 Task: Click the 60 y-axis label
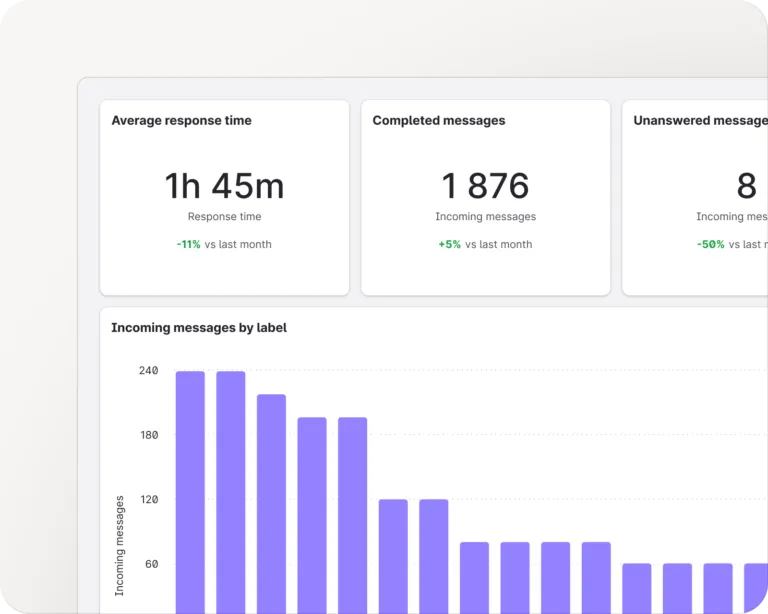click(x=151, y=564)
